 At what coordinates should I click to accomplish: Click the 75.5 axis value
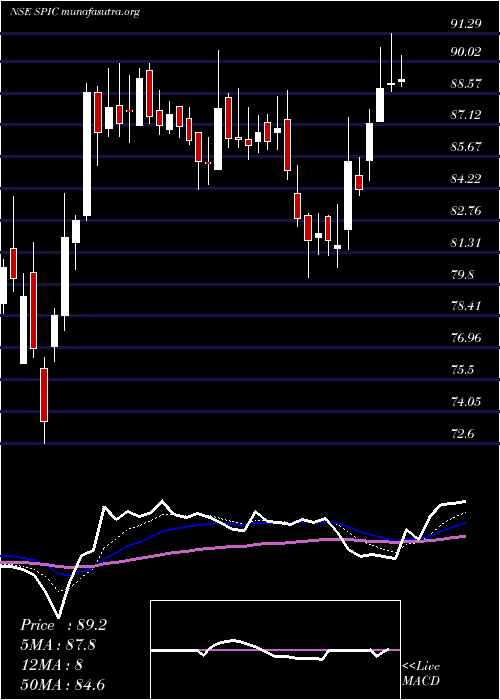pyautogui.click(x=462, y=370)
